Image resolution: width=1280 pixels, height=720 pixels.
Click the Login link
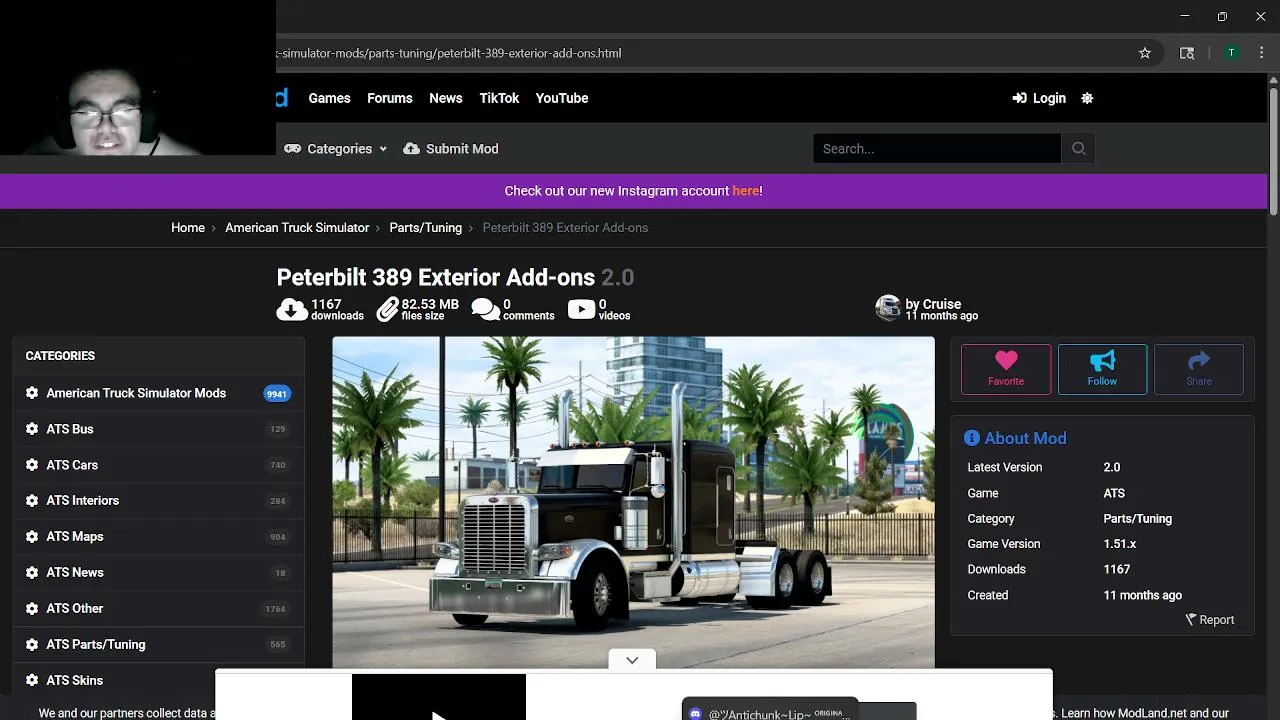click(1039, 98)
